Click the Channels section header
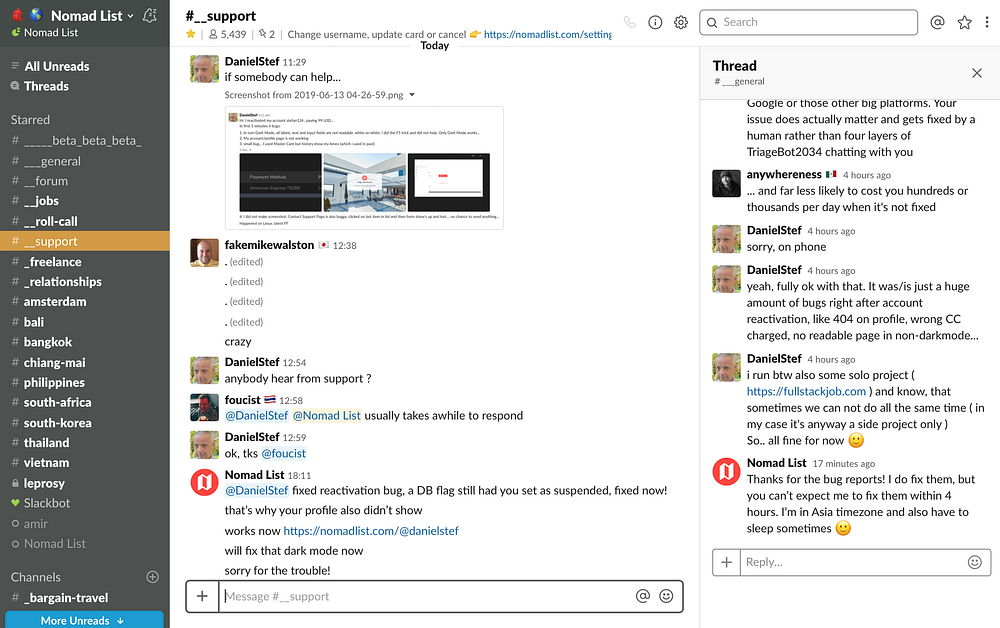This screenshot has height=628, width=1000. [x=36, y=577]
